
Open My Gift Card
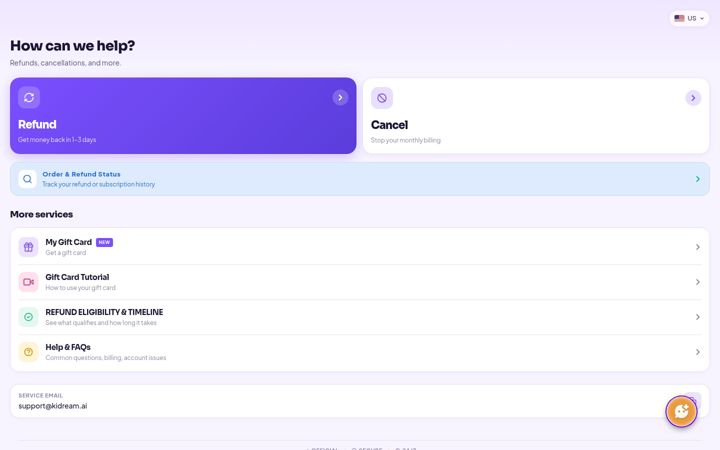[360, 247]
